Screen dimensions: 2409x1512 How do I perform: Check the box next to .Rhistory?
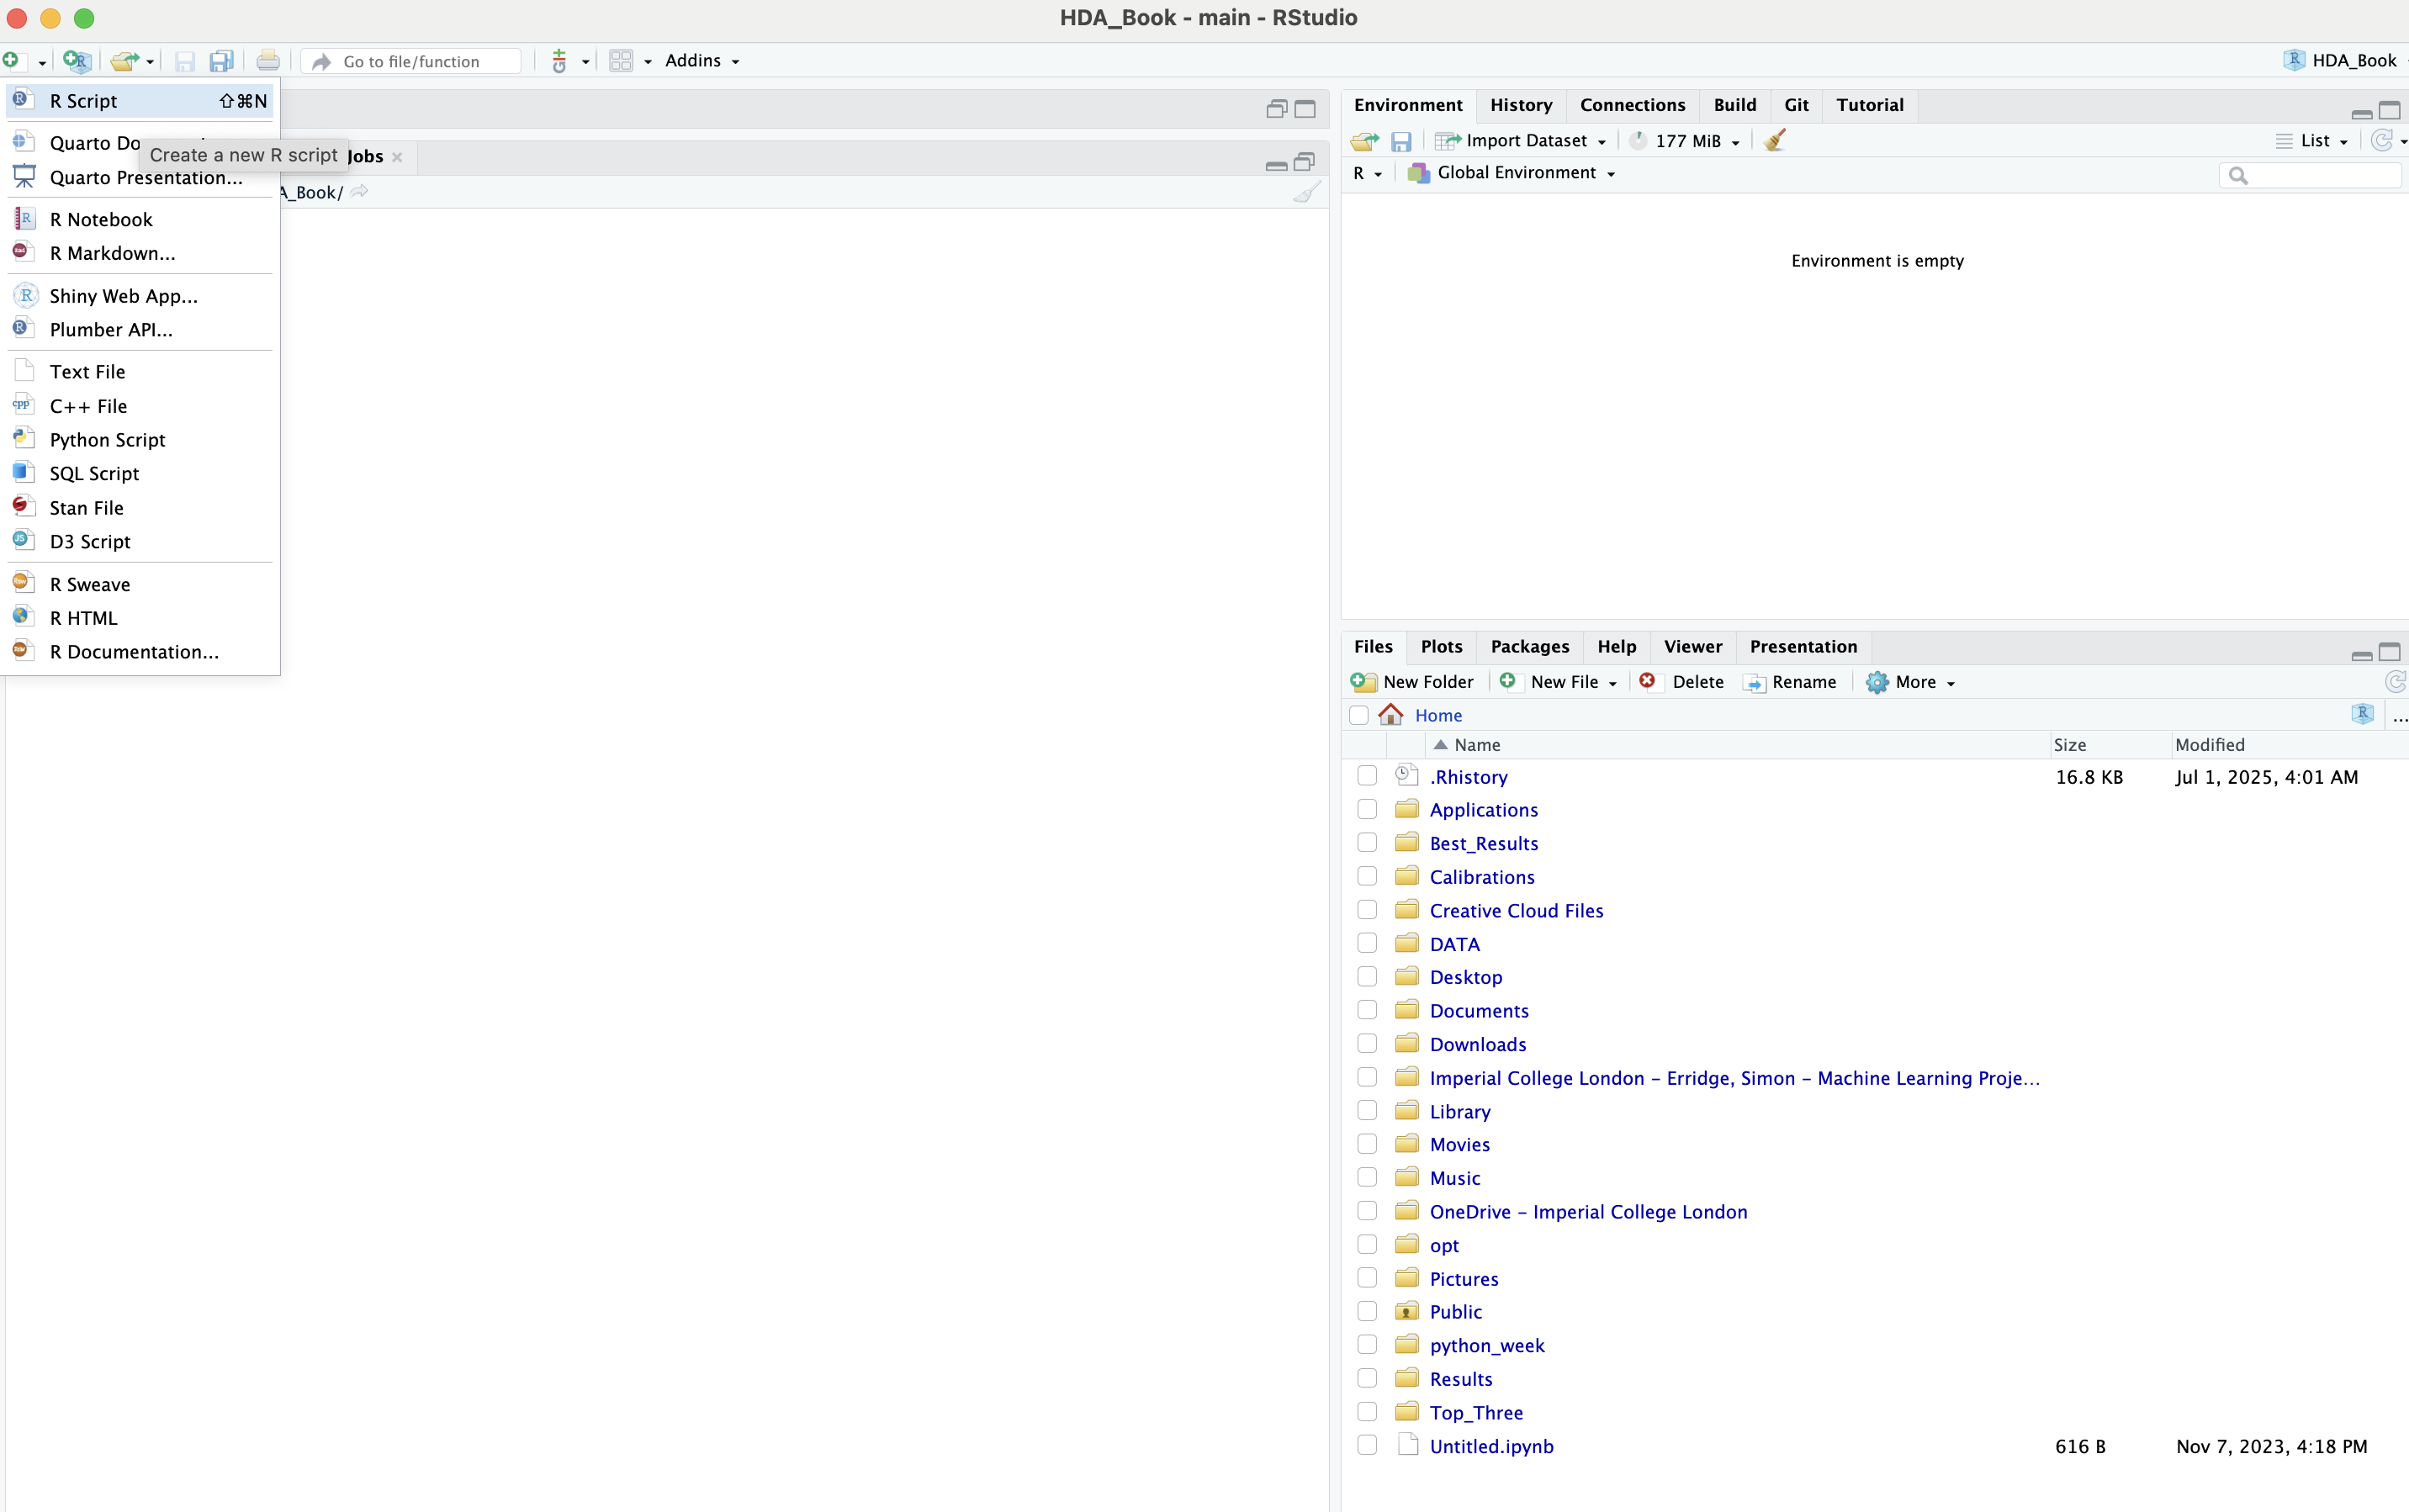tap(1366, 776)
